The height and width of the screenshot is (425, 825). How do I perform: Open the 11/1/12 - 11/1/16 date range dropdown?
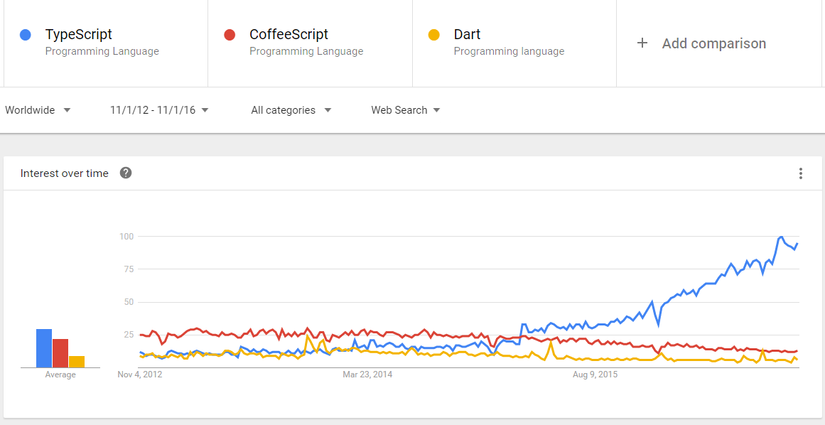pyautogui.click(x=159, y=110)
